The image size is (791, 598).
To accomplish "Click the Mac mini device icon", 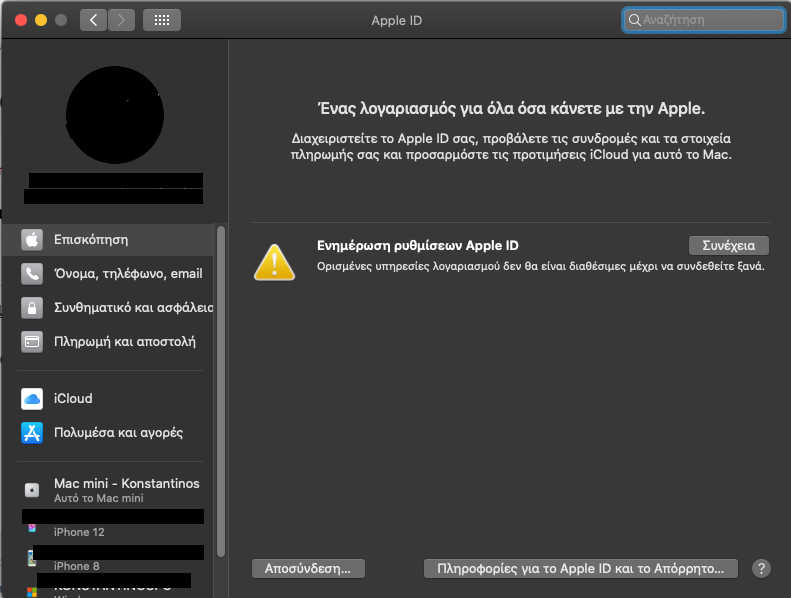I will click(x=32, y=490).
